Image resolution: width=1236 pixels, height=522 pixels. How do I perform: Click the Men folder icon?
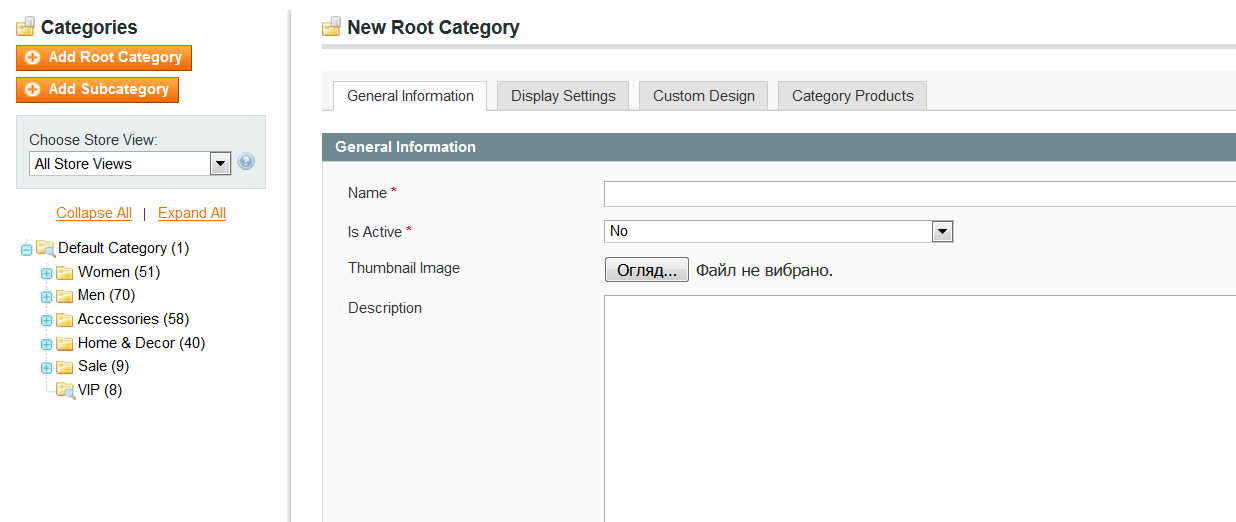(65, 296)
